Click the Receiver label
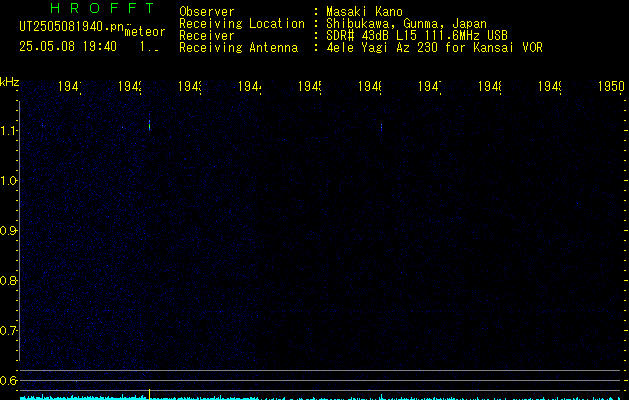The height and width of the screenshot is (400, 629). tap(207, 36)
